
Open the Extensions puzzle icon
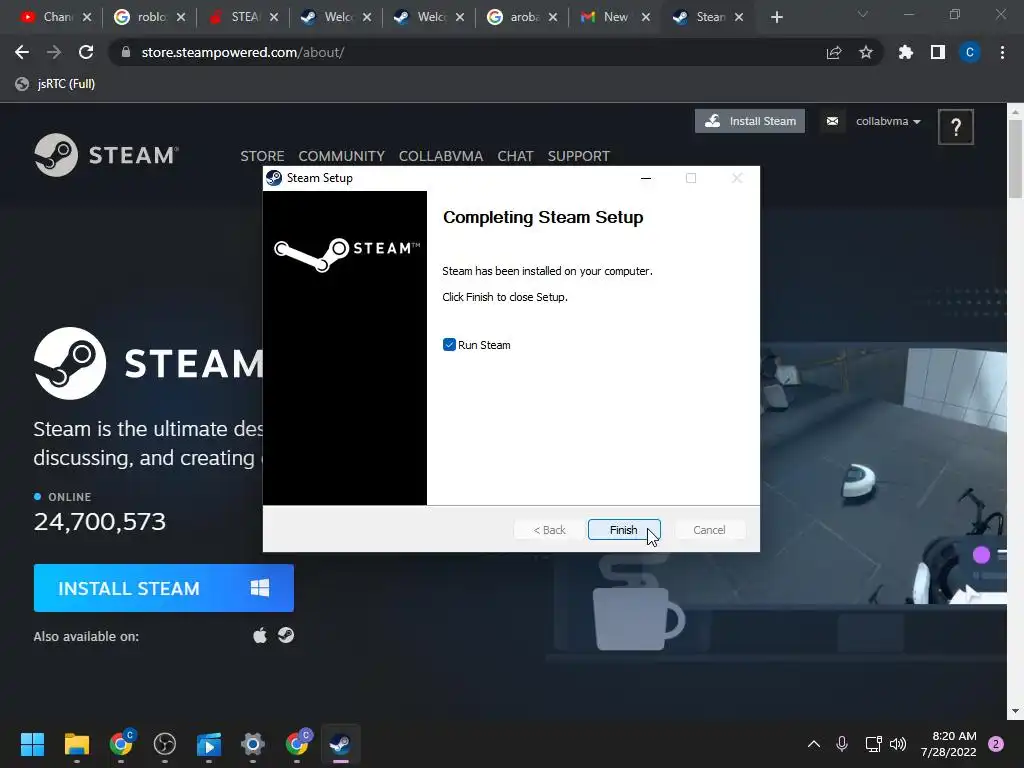point(905,52)
